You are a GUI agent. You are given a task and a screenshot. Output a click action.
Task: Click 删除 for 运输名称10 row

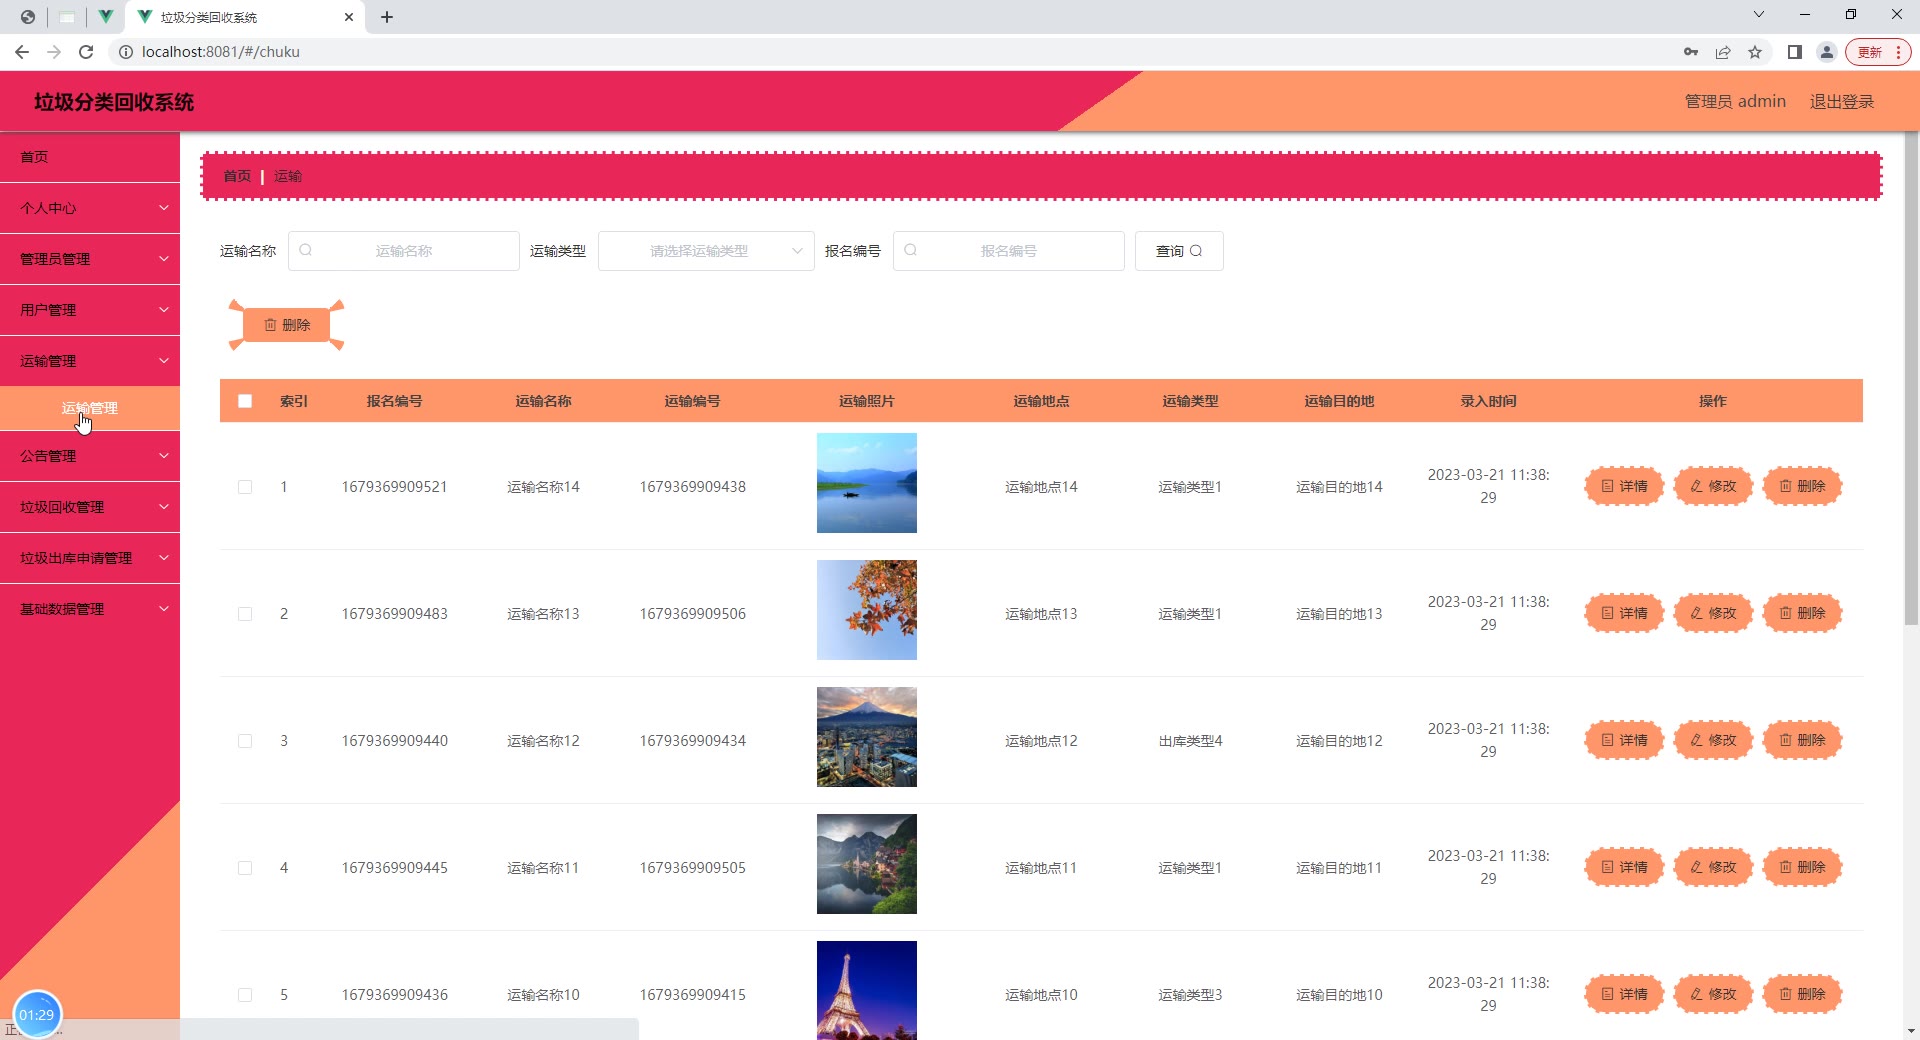point(1802,994)
